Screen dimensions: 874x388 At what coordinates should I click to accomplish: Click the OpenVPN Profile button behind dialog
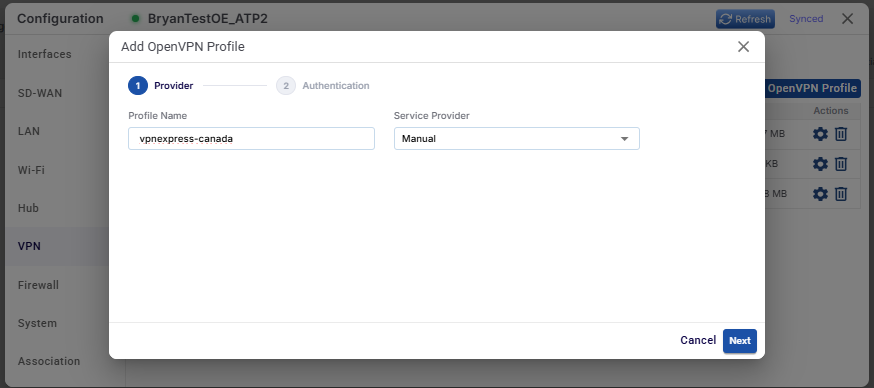point(812,88)
